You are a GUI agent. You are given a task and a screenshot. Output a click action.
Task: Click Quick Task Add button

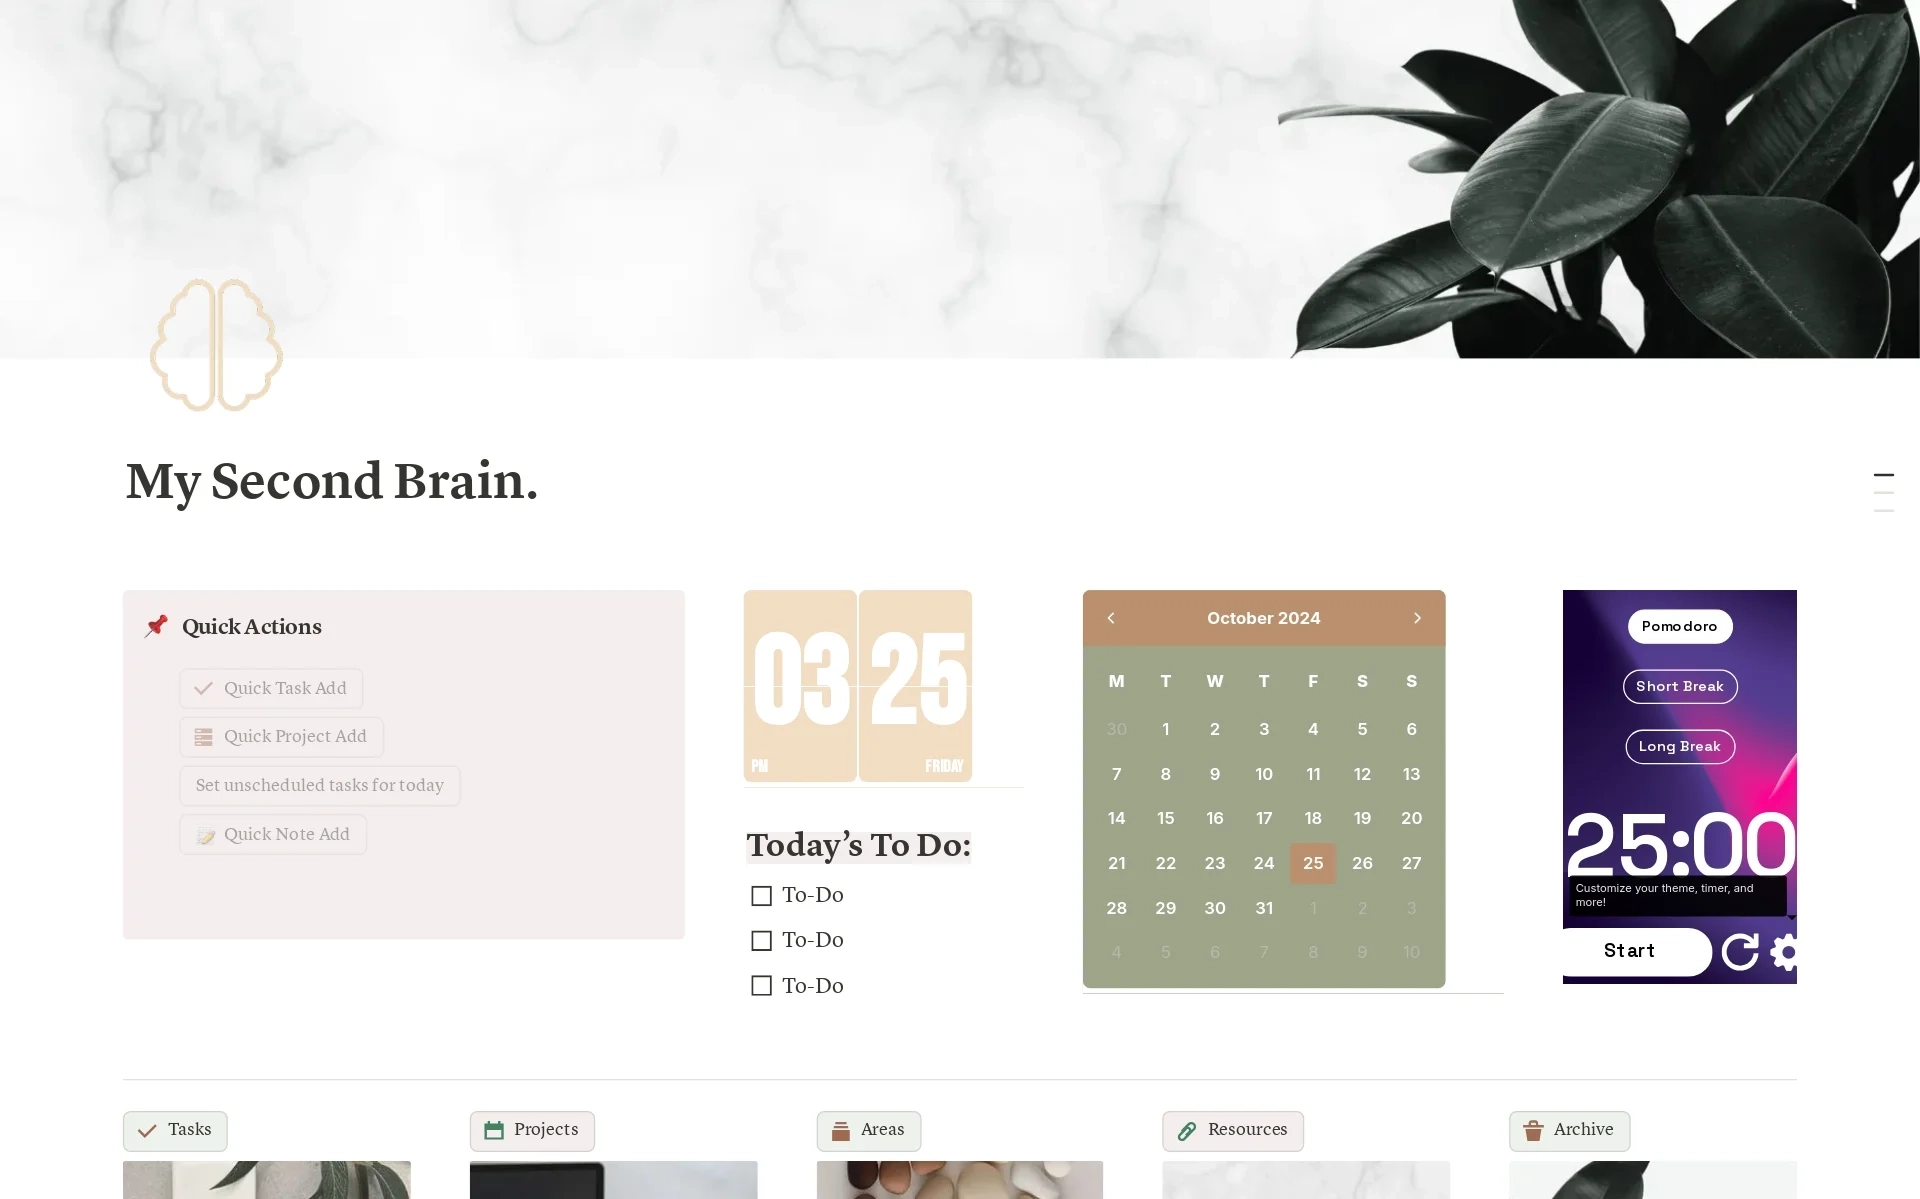tap(271, 687)
